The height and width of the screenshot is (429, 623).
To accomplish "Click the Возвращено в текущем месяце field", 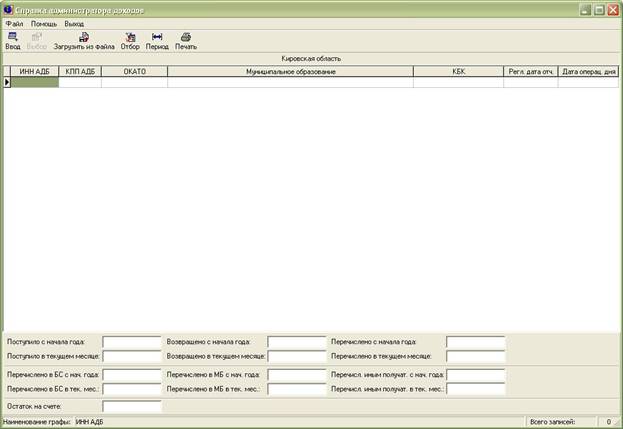I will [x=297, y=356].
